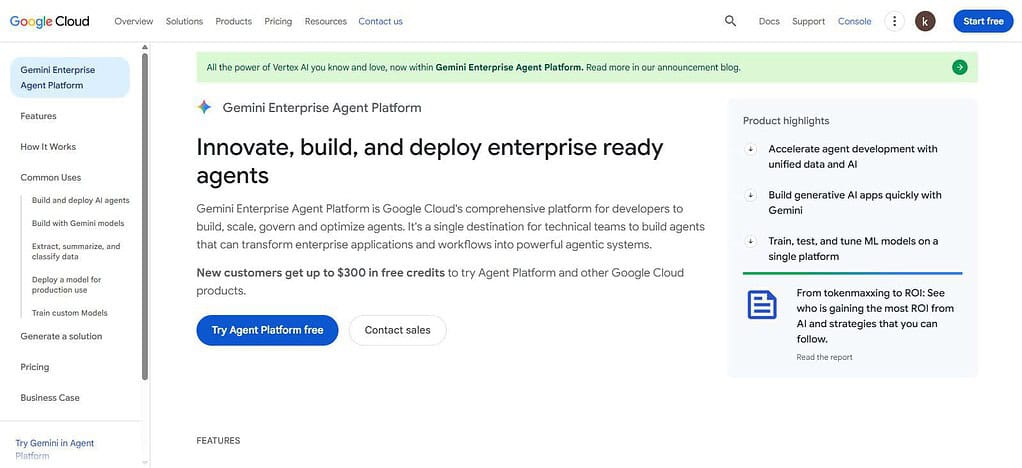Viewport: 1022px width, 468px height.
Task: Open the Vertex AI announcement banner
Action: tap(587, 67)
